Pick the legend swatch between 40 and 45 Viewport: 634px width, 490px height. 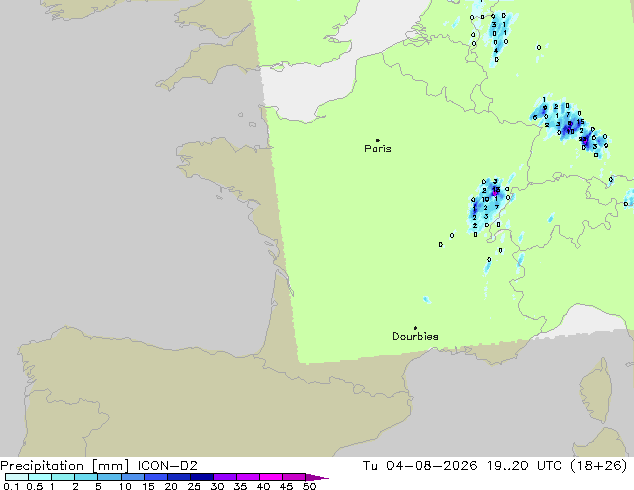tap(271, 477)
